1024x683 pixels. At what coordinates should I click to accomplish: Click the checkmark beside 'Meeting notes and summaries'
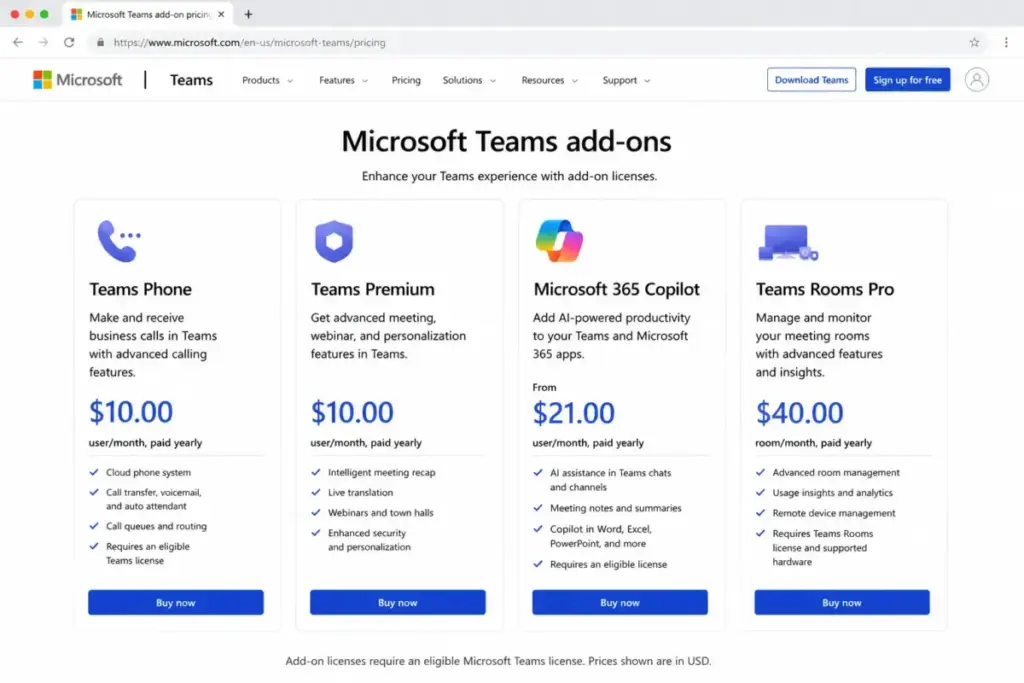pos(538,507)
